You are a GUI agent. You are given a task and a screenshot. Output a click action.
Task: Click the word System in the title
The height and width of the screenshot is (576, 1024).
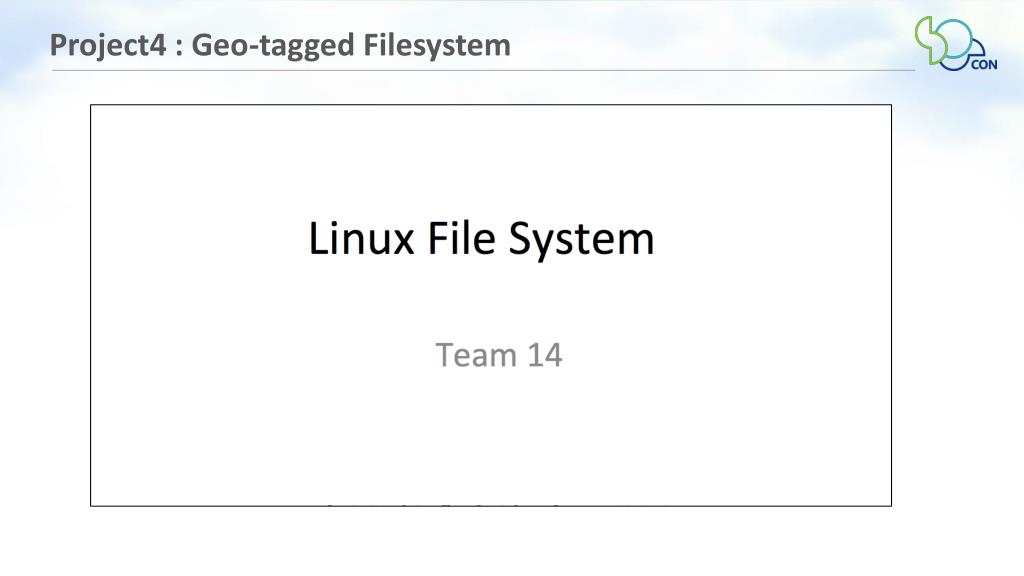pyautogui.click(x=581, y=240)
